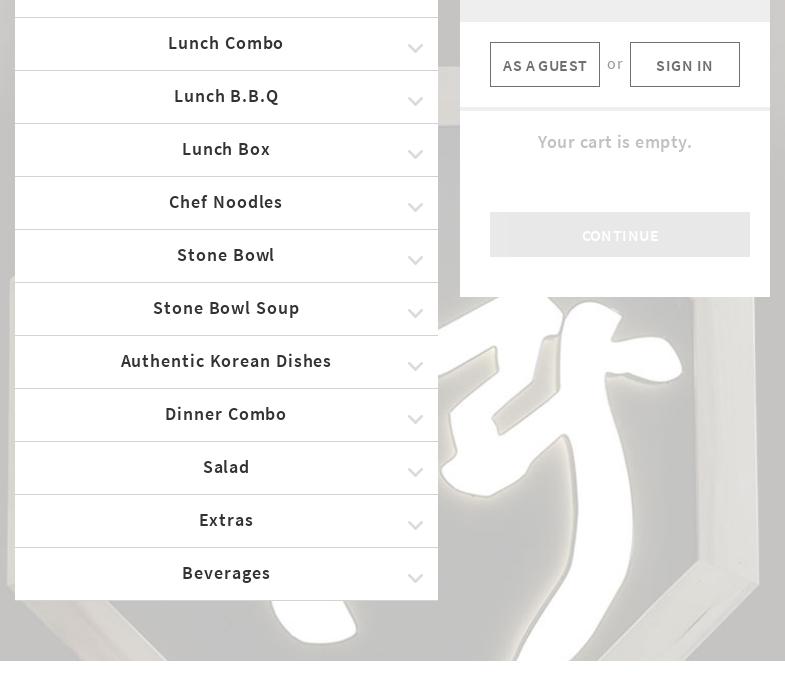Open the Stone Bowl Soup category
This screenshot has width=785, height=682.
226,308
